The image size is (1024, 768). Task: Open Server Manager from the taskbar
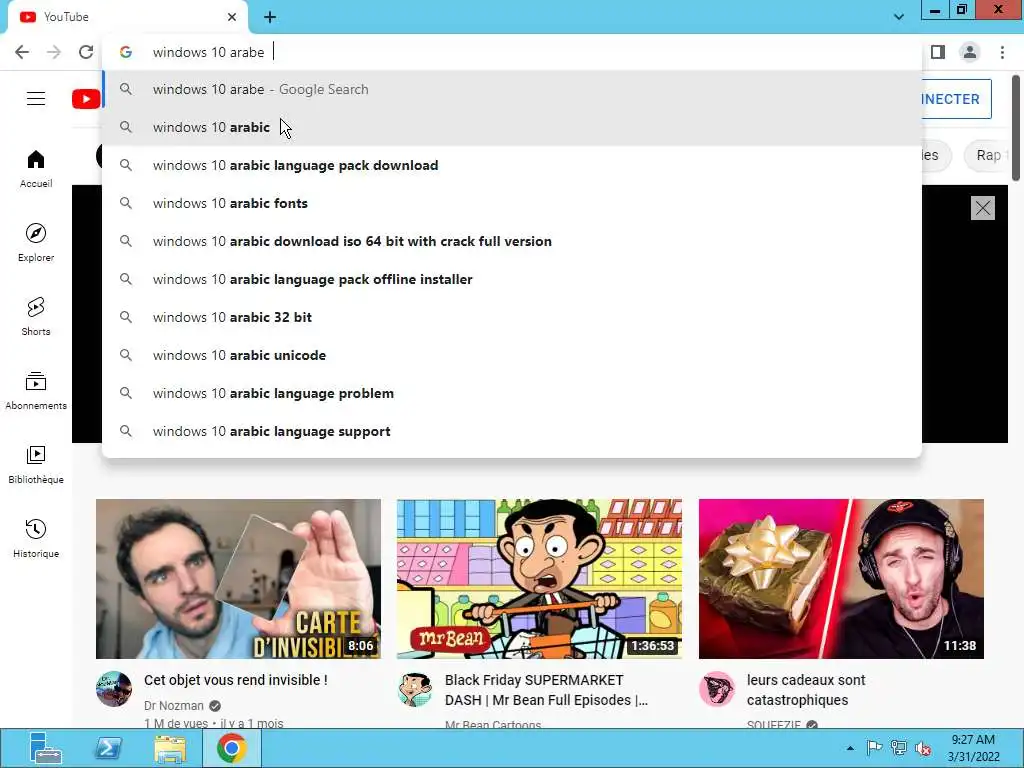coord(45,748)
